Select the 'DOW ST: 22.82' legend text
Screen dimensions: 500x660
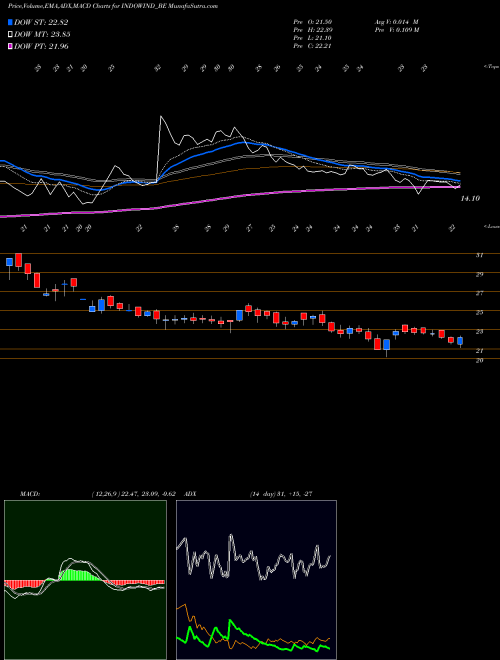pyautogui.click(x=41, y=22)
